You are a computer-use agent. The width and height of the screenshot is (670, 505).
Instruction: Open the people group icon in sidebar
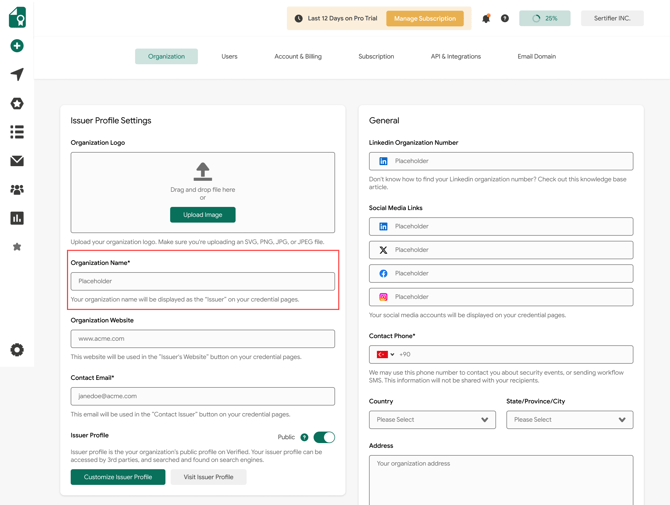pyautogui.click(x=17, y=189)
